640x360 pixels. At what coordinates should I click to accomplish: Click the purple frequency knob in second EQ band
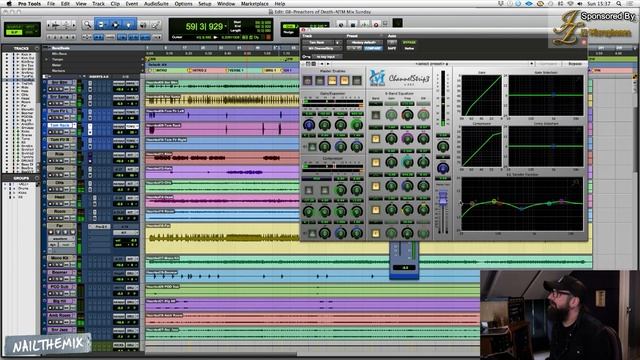[x=407, y=139]
